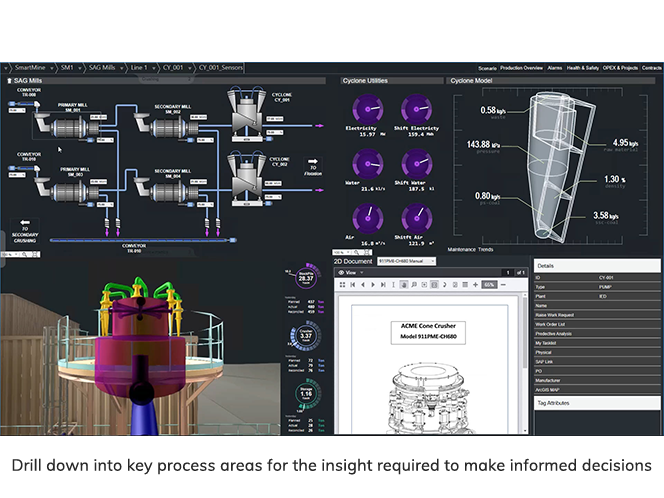The height and width of the screenshot is (498, 664).
Task: Open the Predictive Analysis link
Action: click(556, 333)
